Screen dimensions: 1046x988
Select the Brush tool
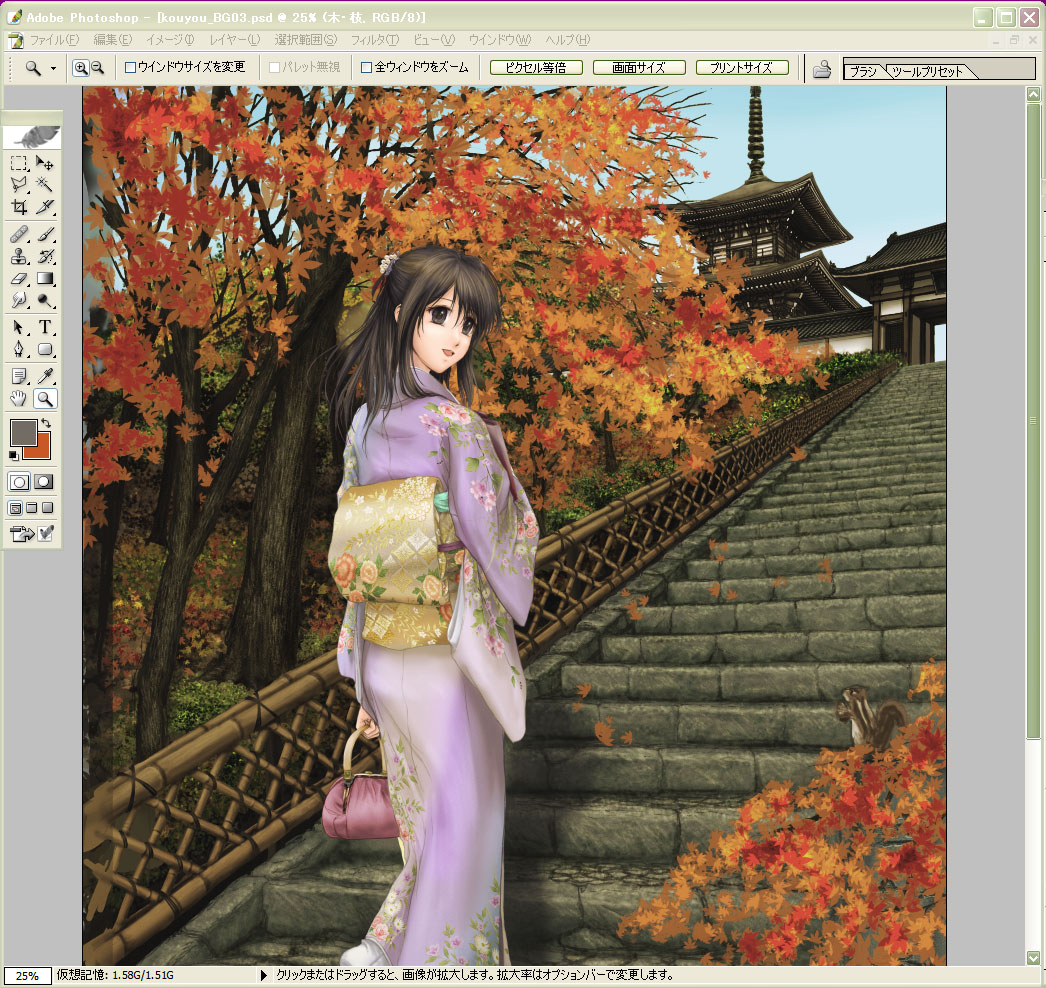(45, 234)
